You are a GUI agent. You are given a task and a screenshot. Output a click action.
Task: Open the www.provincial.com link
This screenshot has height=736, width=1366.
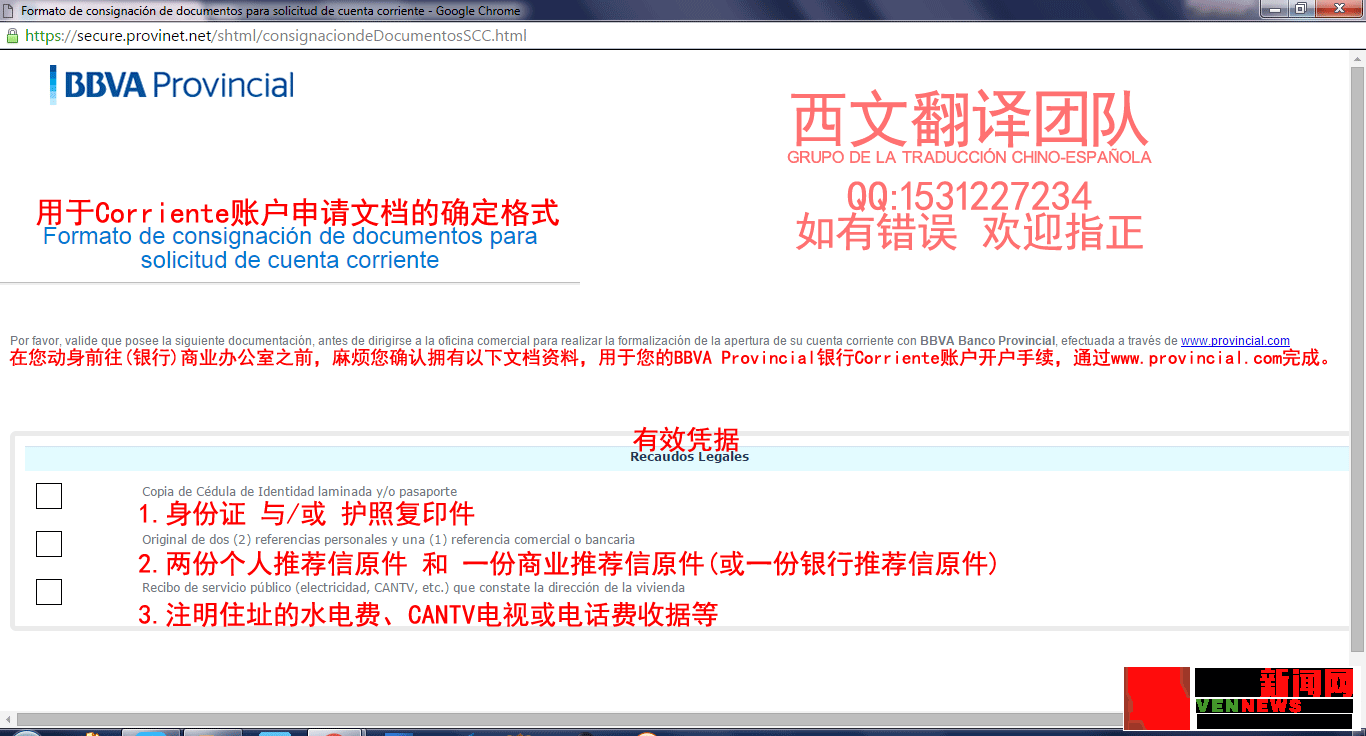point(1235,341)
